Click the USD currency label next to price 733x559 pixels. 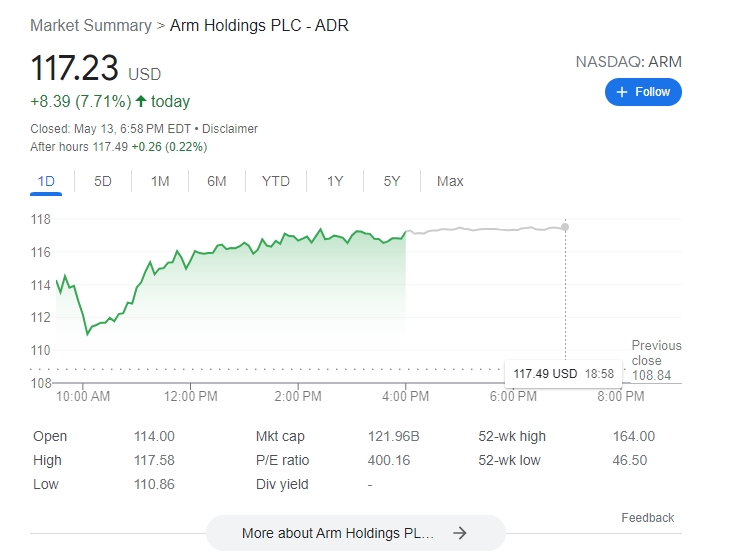(144, 74)
